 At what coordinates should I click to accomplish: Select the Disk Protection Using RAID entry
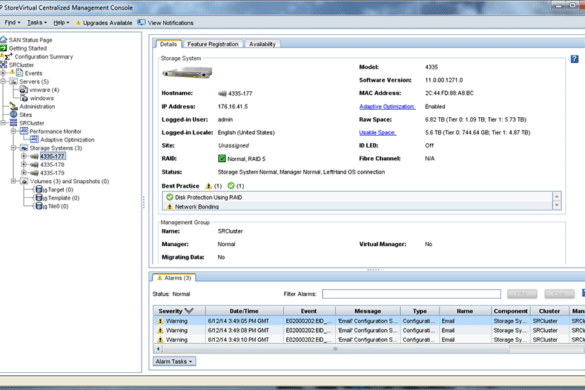pyautogui.click(x=357, y=197)
